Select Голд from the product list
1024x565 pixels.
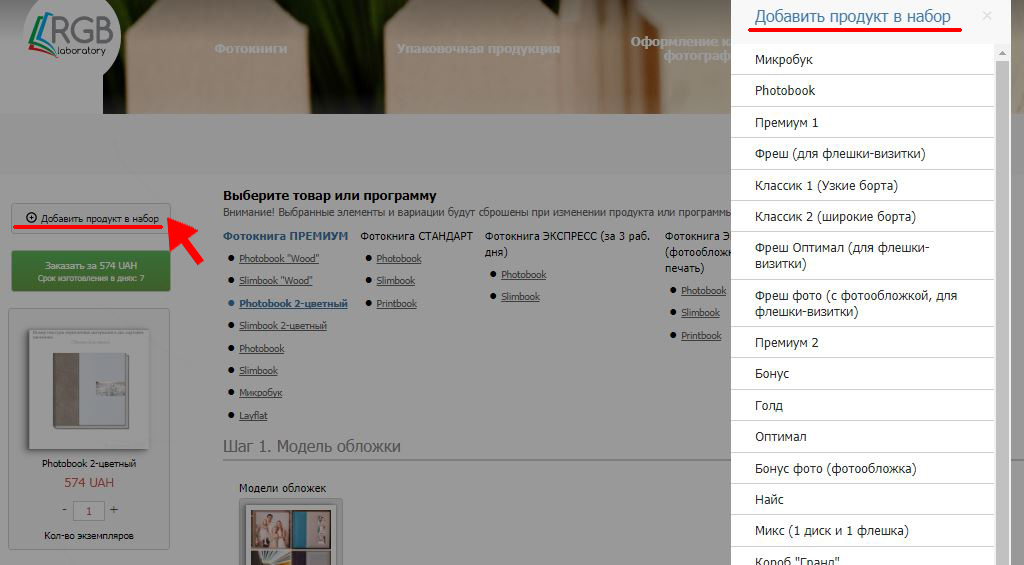[769, 406]
